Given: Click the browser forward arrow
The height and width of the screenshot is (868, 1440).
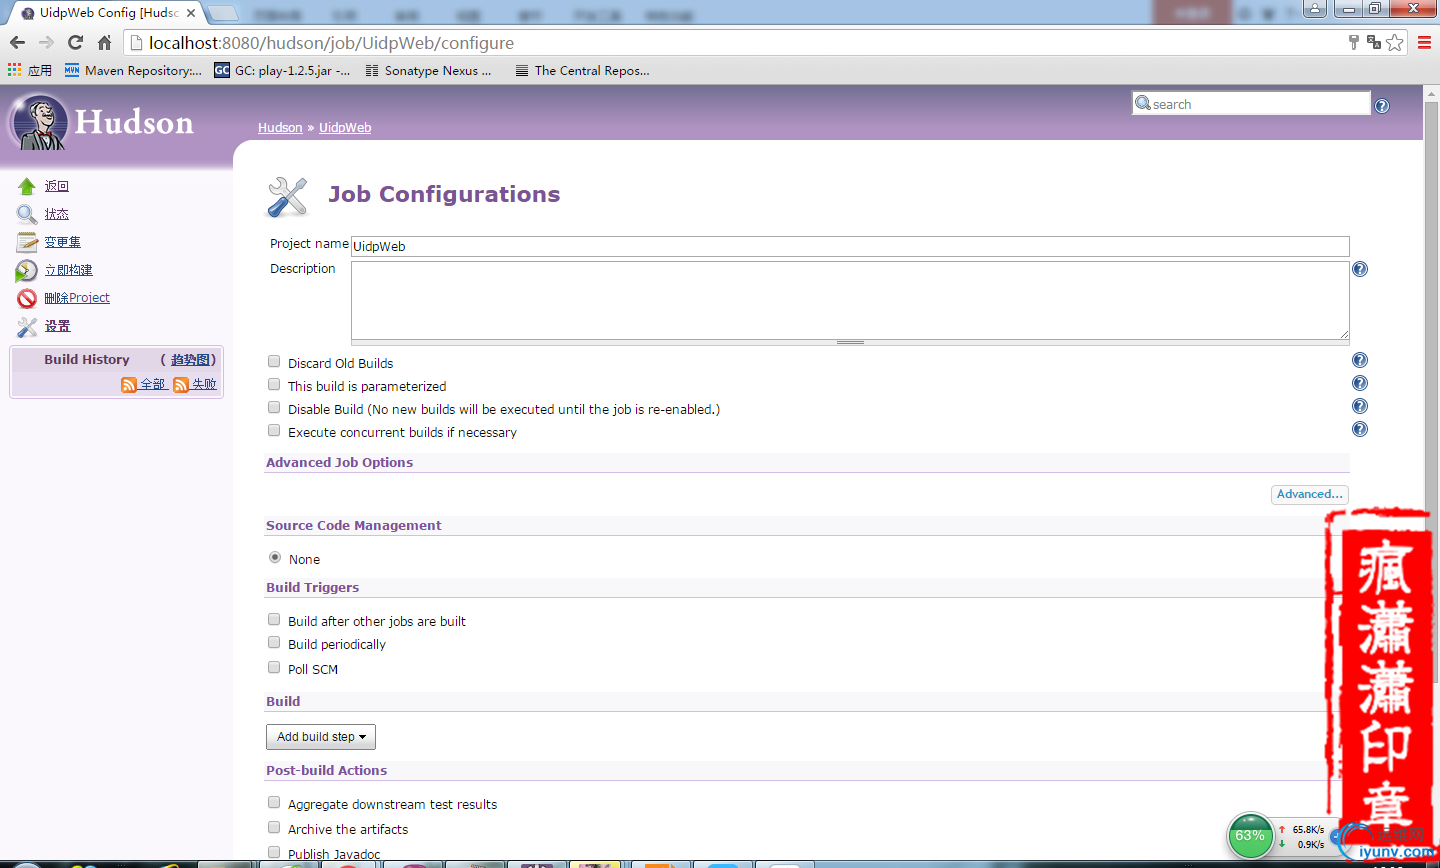Looking at the screenshot, I should pos(46,42).
